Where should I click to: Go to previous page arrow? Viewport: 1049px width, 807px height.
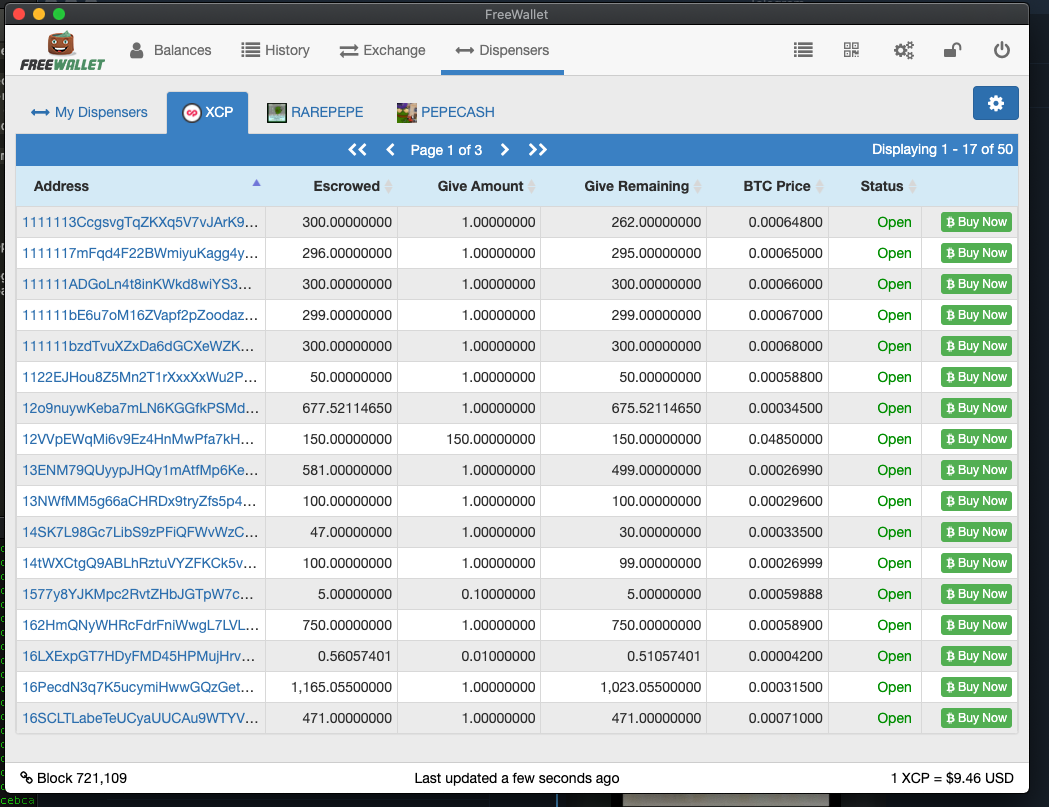coord(391,150)
